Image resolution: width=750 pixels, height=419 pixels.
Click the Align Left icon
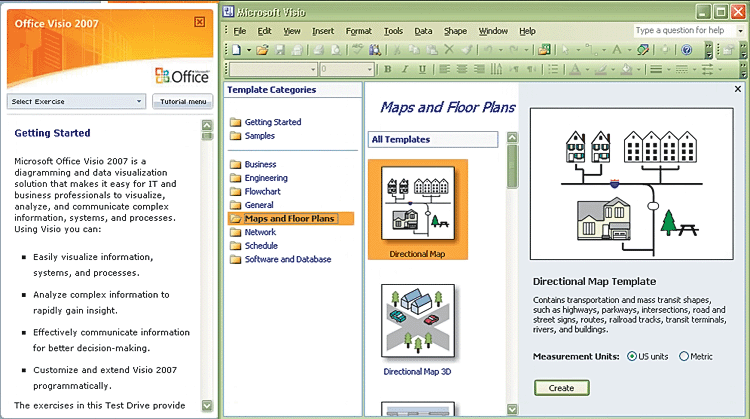point(444,69)
